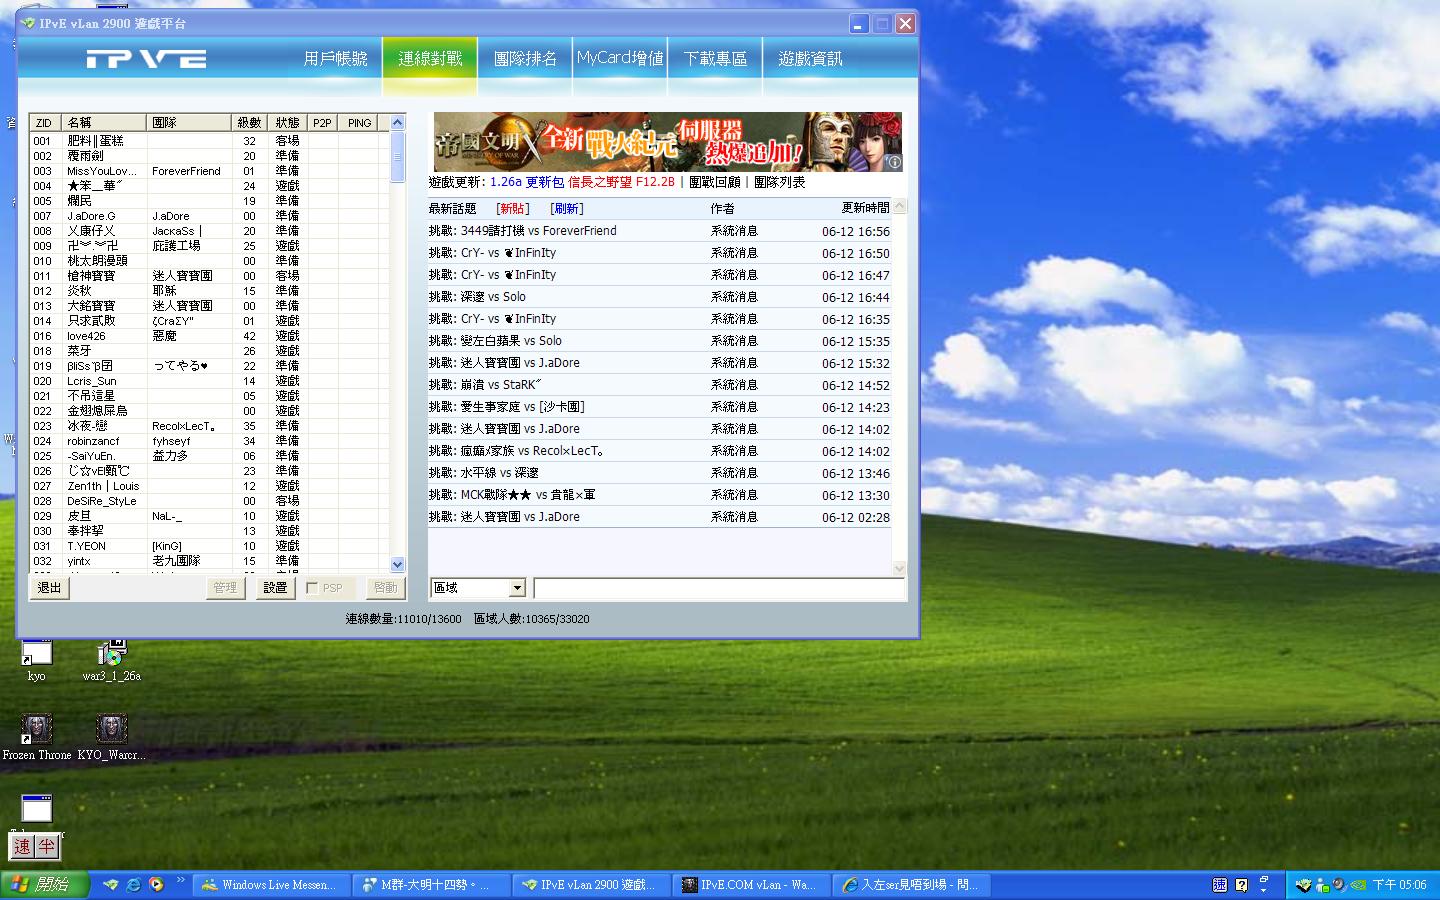Launch Internet Explorer from Quick Launch
Screen dimensions: 1440x900
click(x=133, y=885)
